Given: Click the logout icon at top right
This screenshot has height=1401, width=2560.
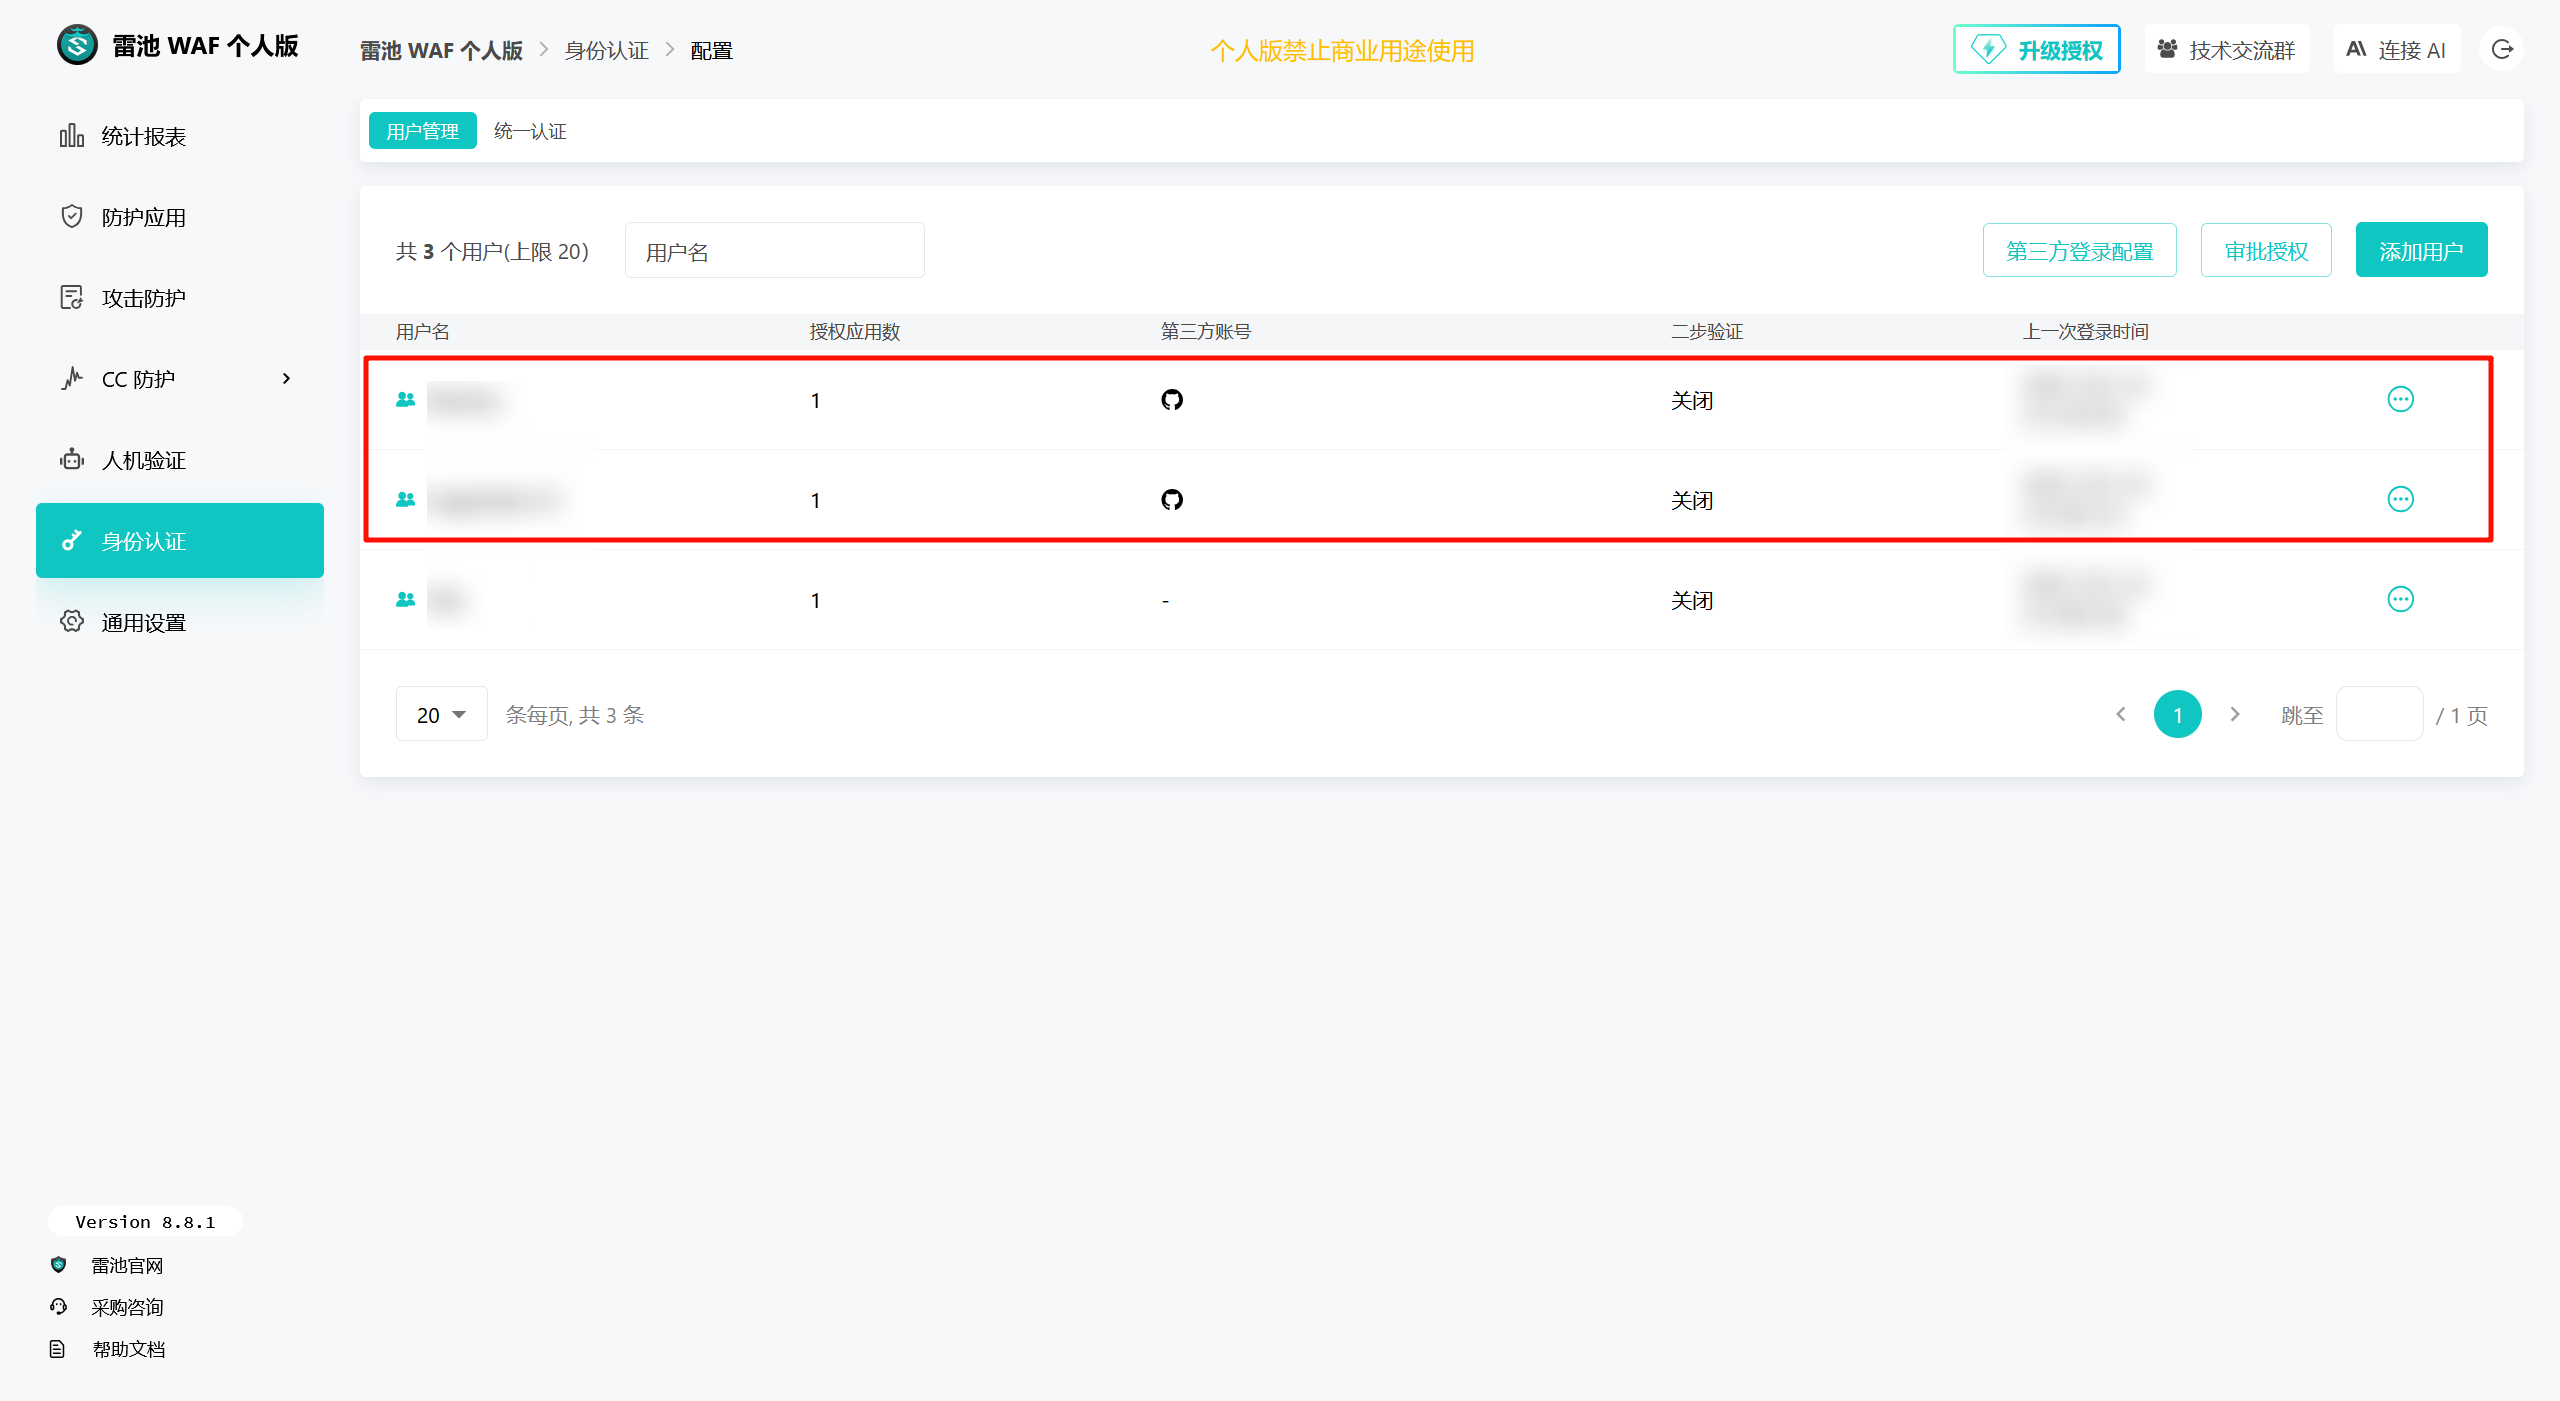Looking at the screenshot, I should 2501,49.
